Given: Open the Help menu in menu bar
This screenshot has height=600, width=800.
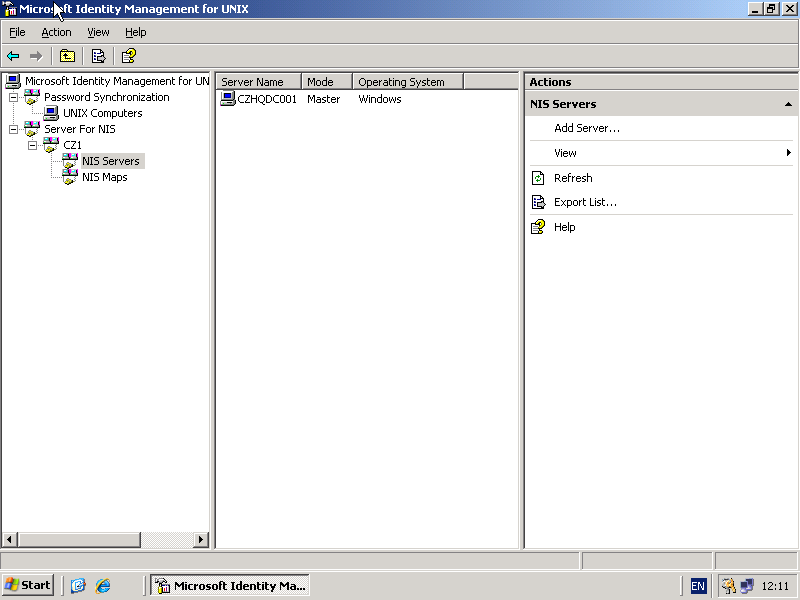Looking at the screenshot, I should pyautogui.click(x=136, y=32).
